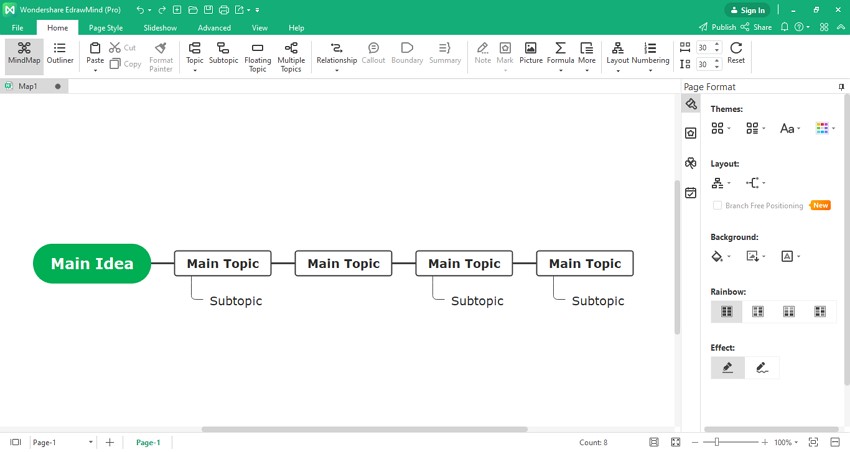Viewport: 850px width, 452px height.
Task: Click the Formula sigma icon
Action: [x=561, y=48]
